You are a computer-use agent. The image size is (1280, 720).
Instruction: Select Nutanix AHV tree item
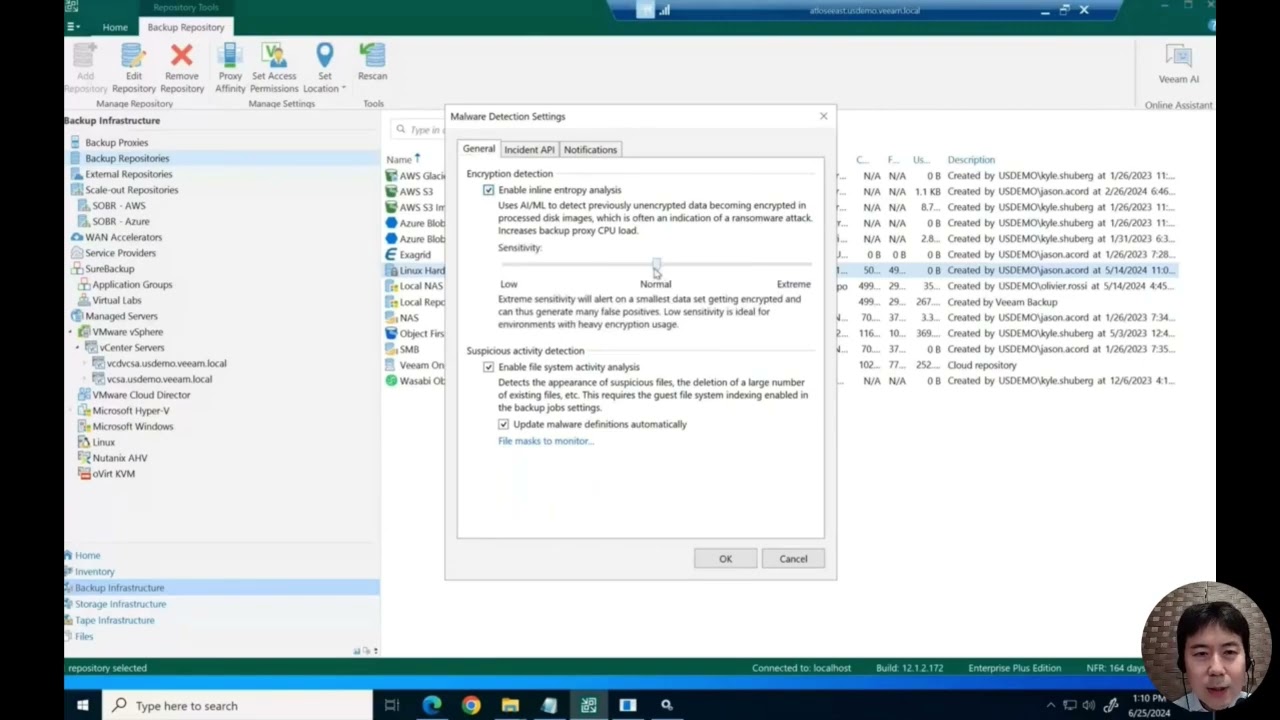(120, 458)
